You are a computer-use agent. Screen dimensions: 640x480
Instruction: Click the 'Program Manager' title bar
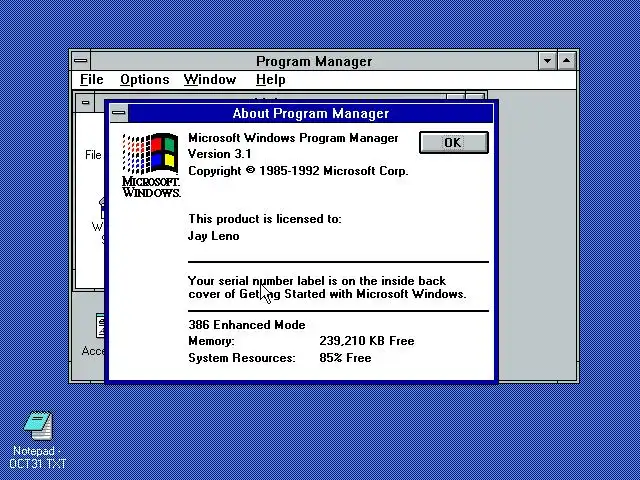pyautogui.click(x=314, y=61)
